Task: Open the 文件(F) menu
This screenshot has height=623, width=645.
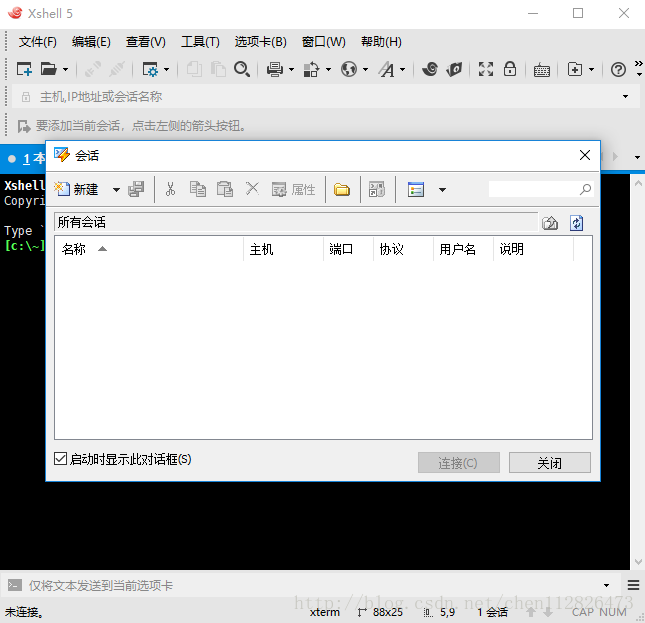Action: click(x=37, y=42)
